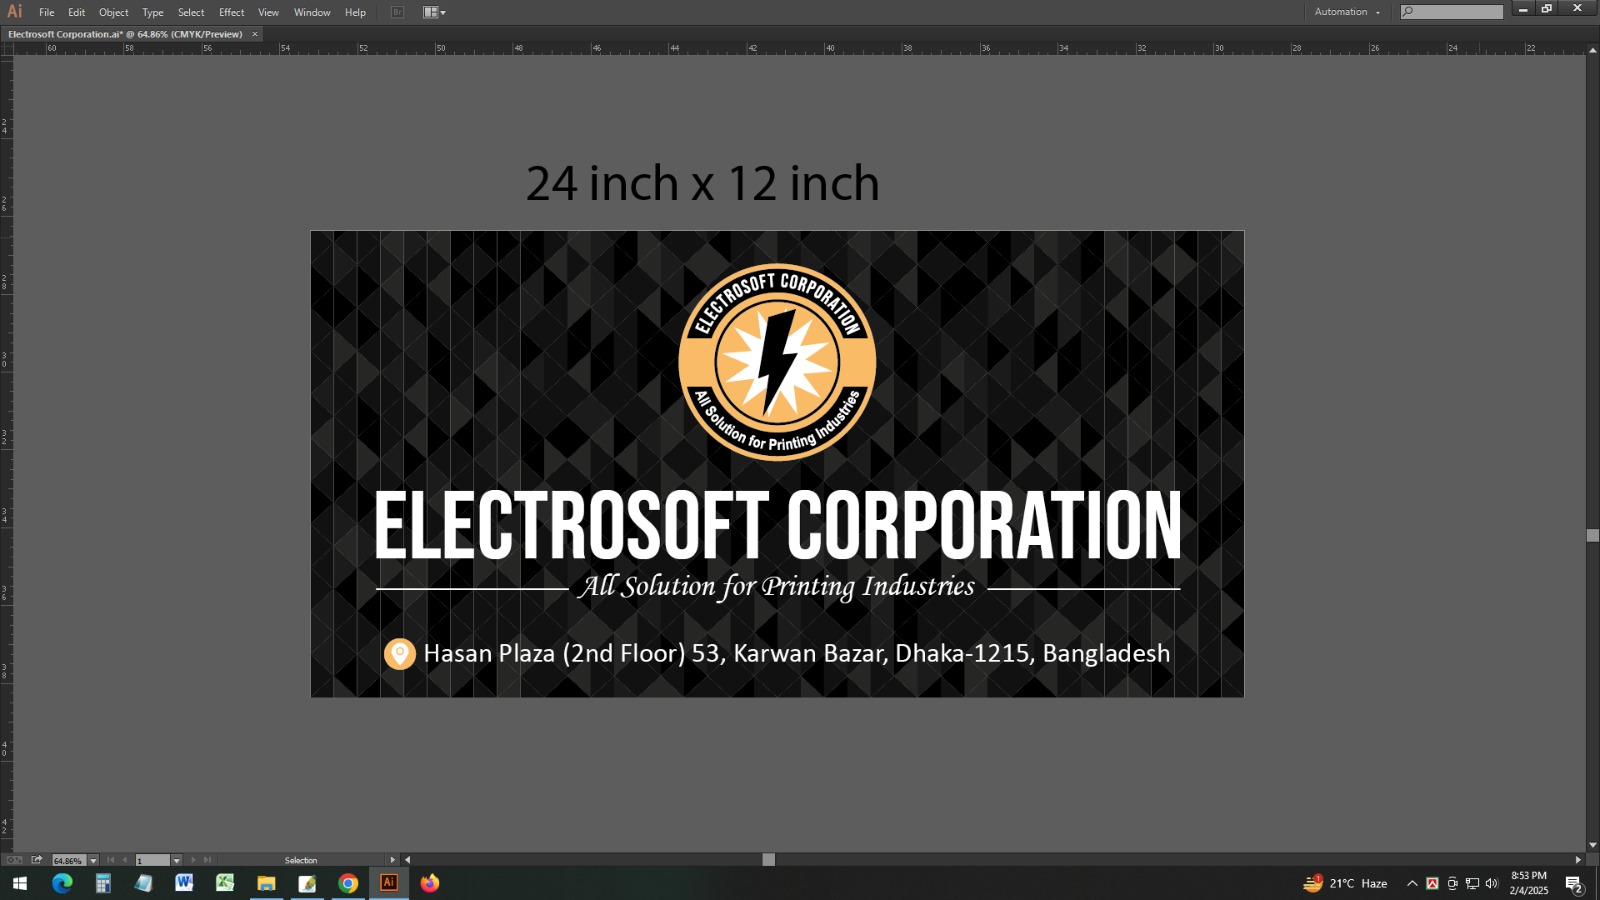Open File Explorer from the taskbar
Screen dimensions: 1600x900
pyautogui.click(x=266, y=883)
